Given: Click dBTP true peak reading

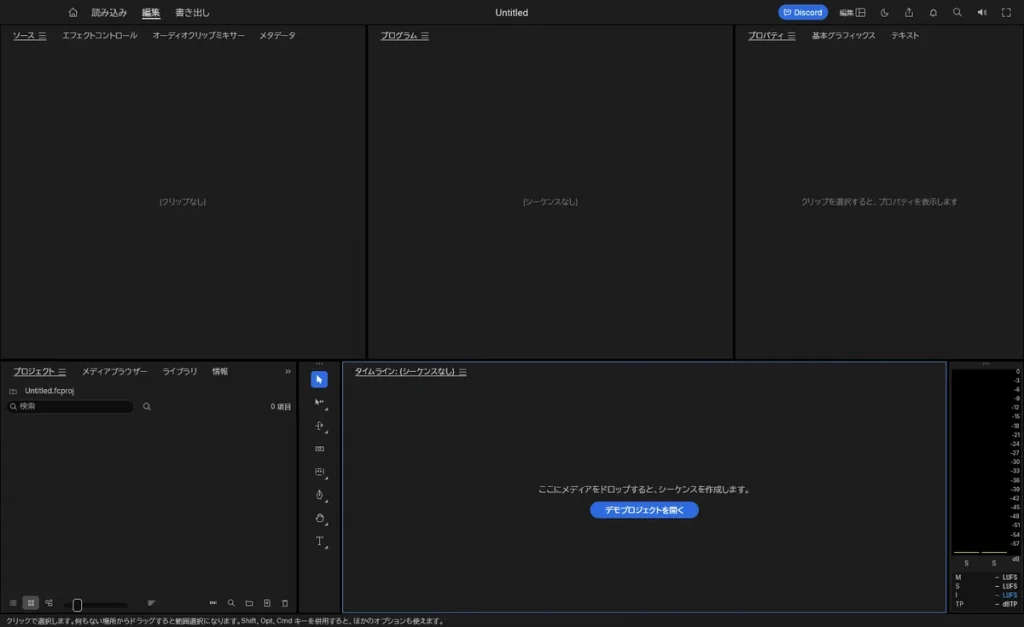Looking at the screenshot, I should pyautogui.click(x=1006, y=604).
